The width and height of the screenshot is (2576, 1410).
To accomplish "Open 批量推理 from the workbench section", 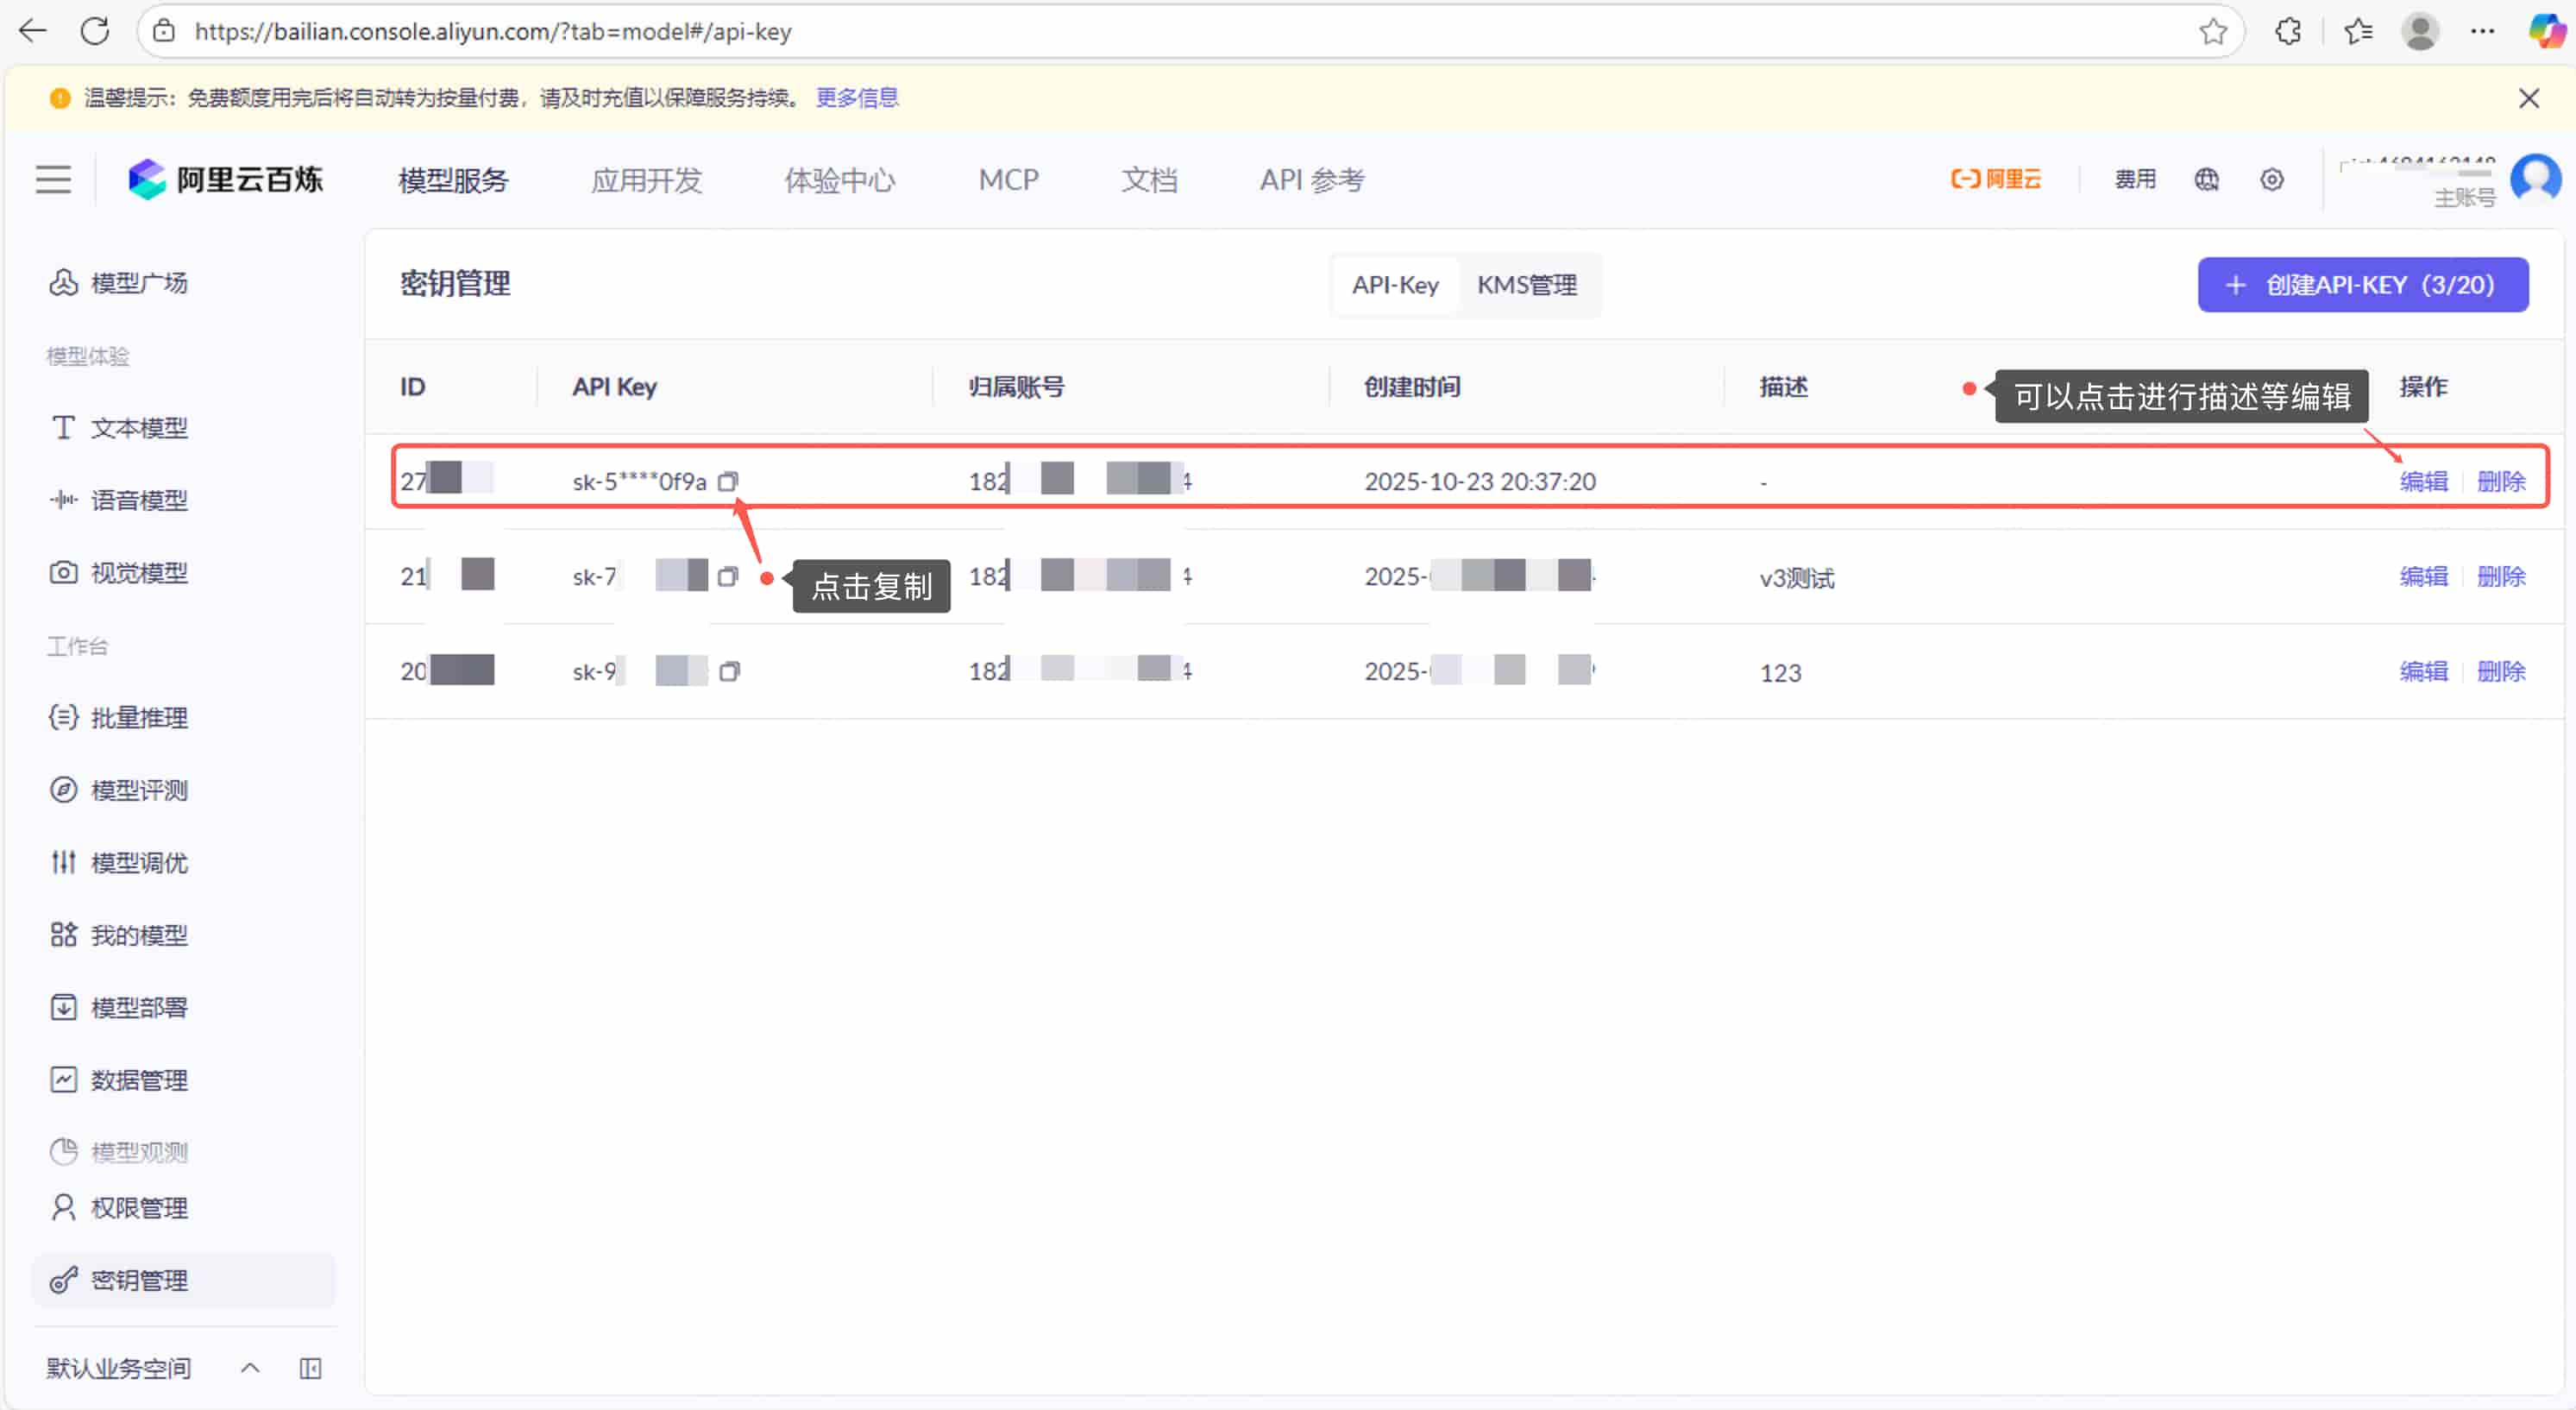I will [x=139, y=717].
